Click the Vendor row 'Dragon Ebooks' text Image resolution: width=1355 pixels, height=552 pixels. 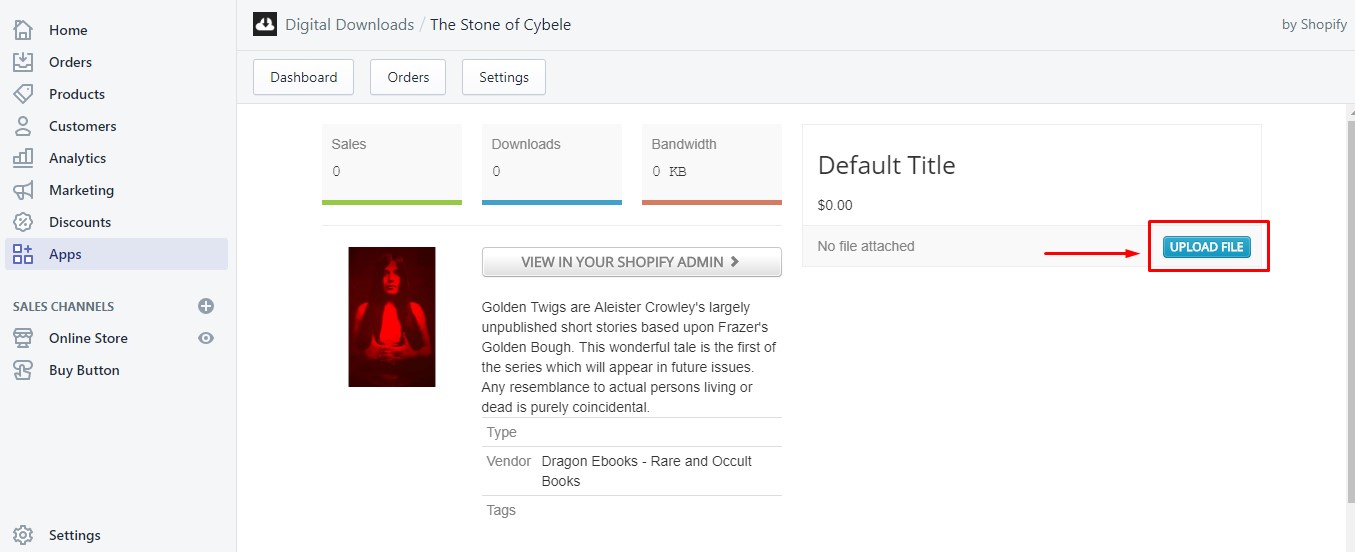click(646, 471)
